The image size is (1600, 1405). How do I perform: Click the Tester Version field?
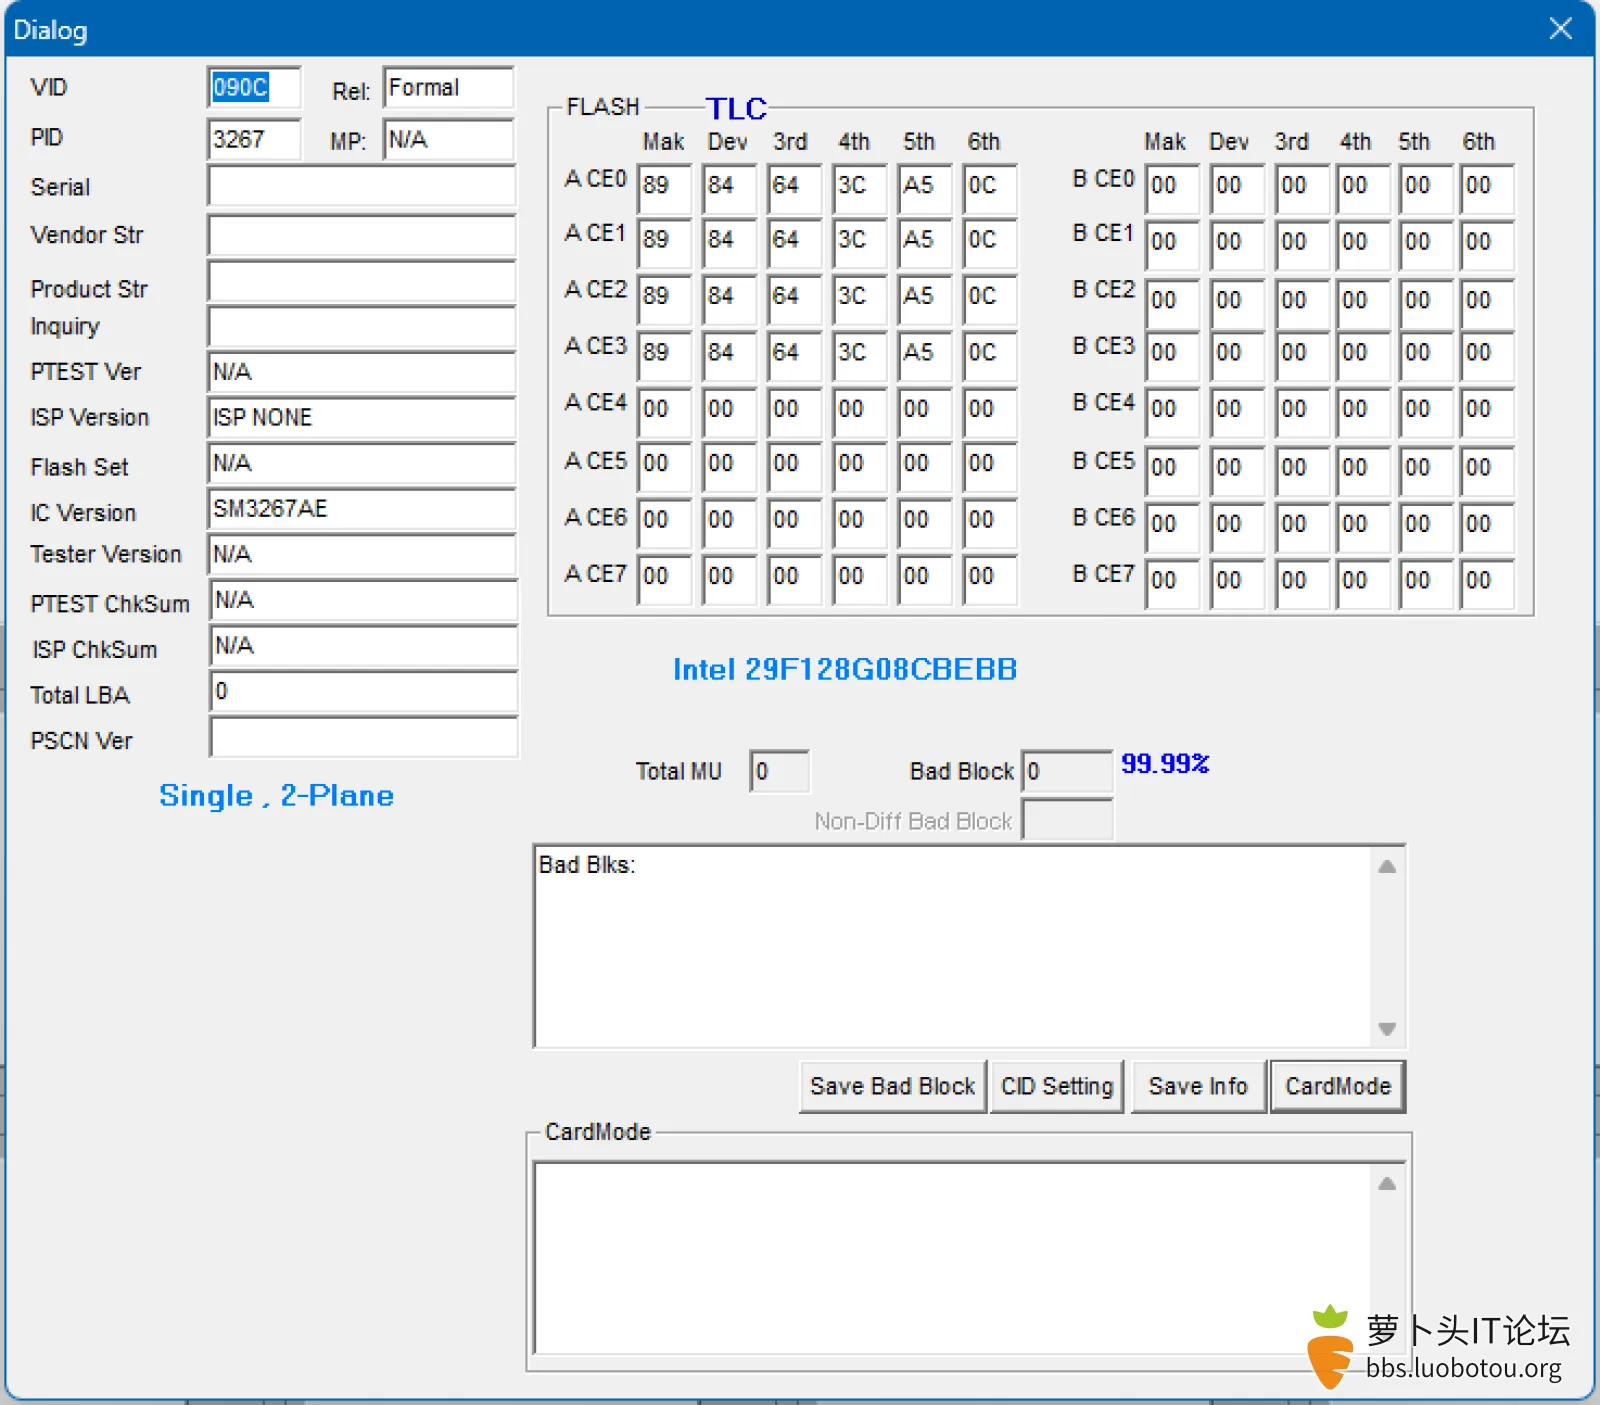362,555
